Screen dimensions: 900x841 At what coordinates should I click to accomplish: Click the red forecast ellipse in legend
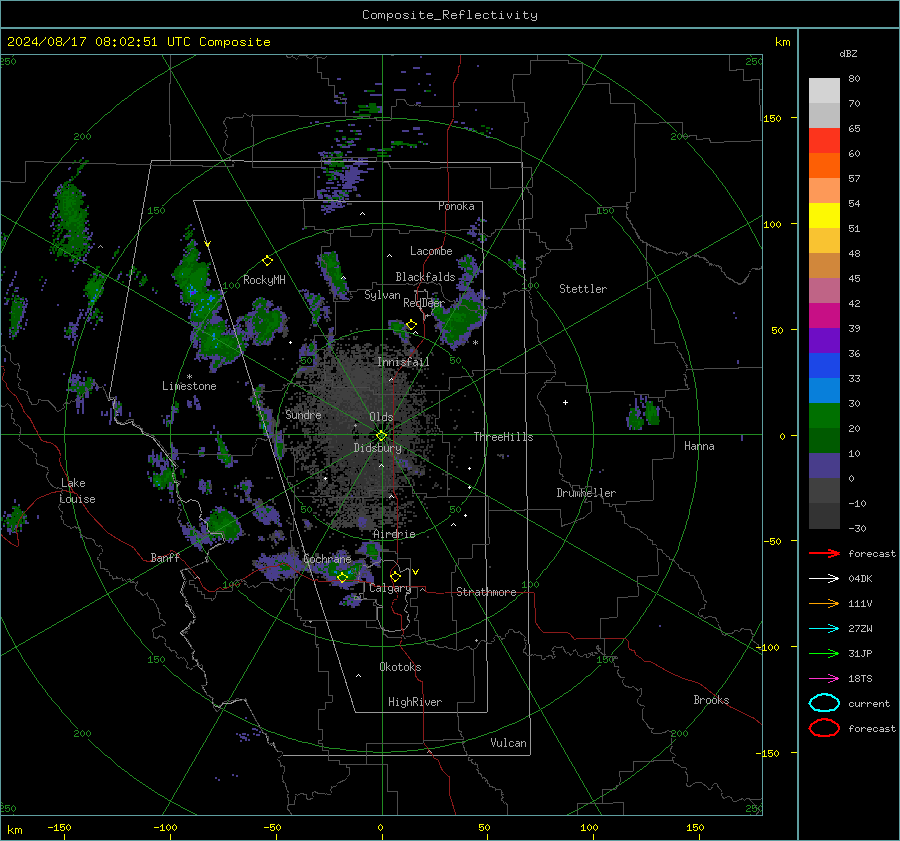[824, 728]
